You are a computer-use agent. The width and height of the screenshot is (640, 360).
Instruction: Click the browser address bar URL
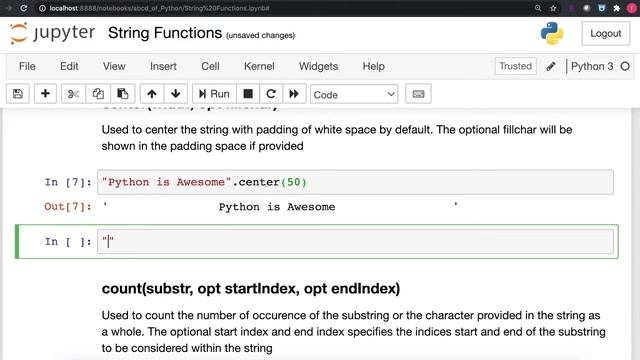[x=160, y=8]
